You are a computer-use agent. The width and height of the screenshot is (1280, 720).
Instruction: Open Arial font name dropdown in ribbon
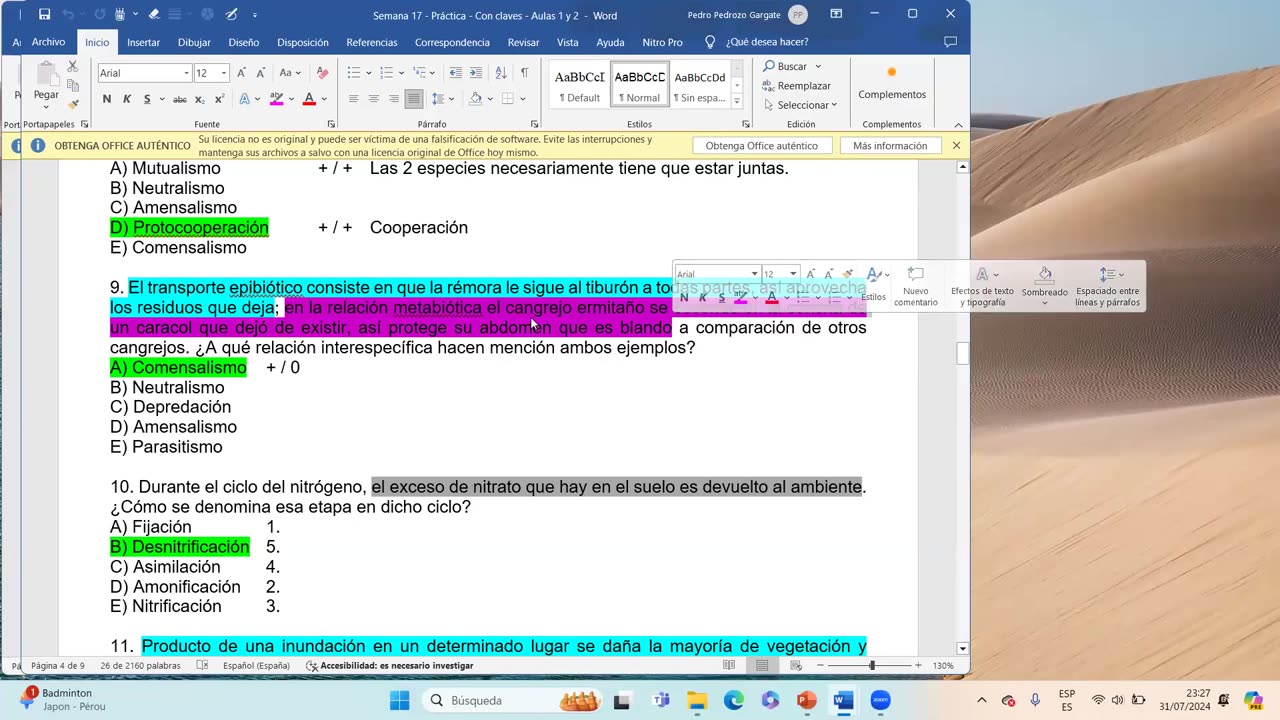(x=186, y=73)
